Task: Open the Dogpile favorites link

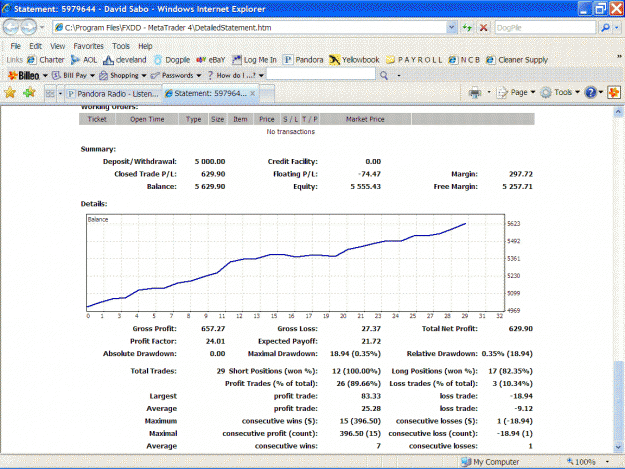Action: pos(172,60)
